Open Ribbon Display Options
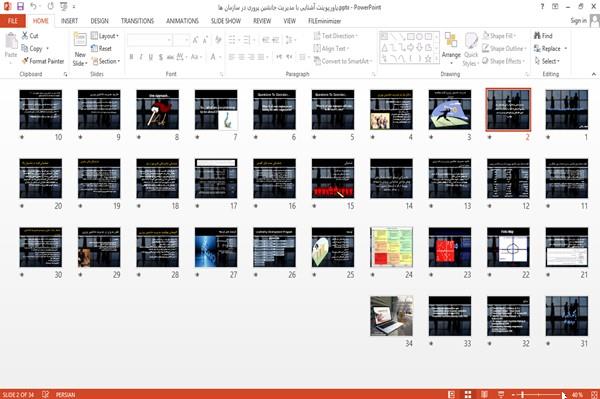This screenshot has height=399, width=600. (555, 7)
